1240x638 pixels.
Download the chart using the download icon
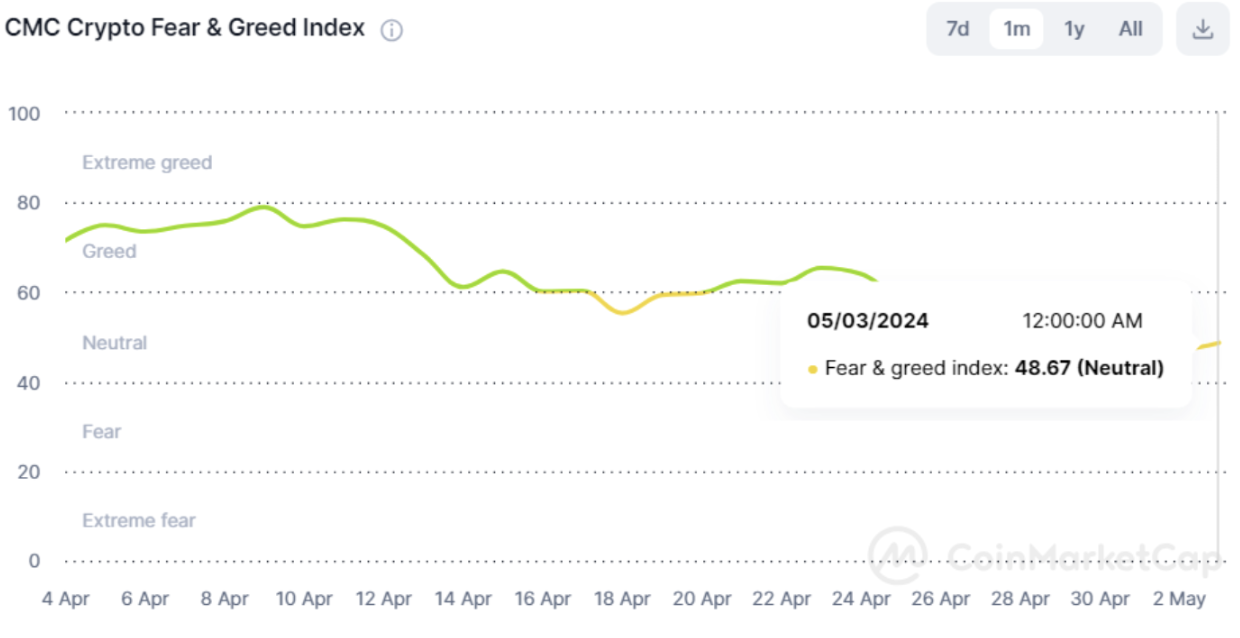(x=1203, y=29)
